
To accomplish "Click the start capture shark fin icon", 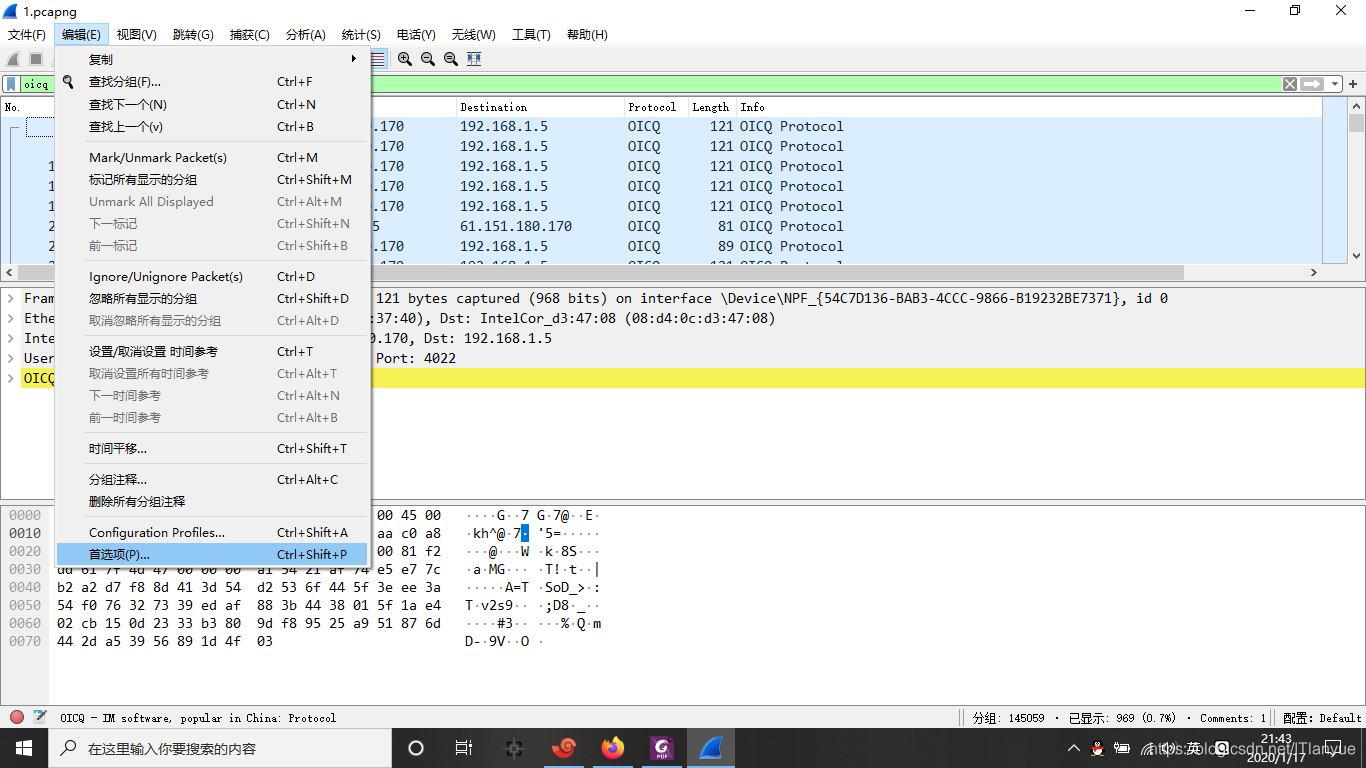I will pyautogui.click(x=14, y=59).
